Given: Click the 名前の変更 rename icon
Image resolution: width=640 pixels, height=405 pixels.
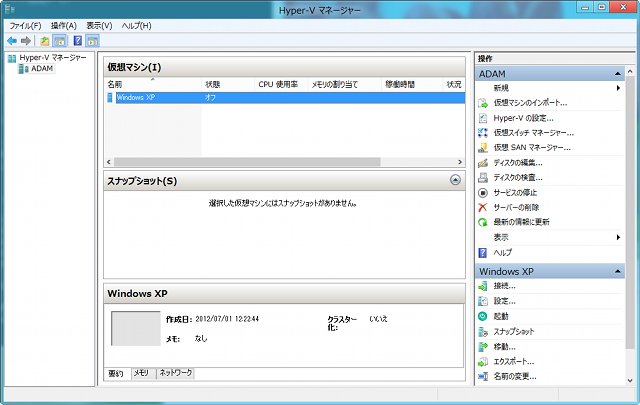Looking at the screenshot, I should tap(483, 376).
